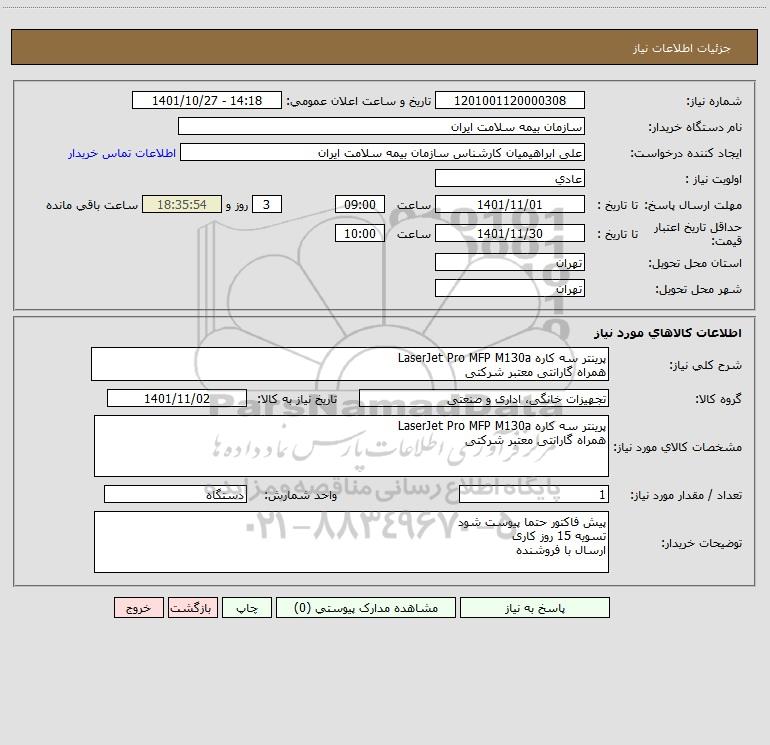Open اطلاعات تماس خریدار link
Screen dimensions: 770x745
[x=122, y=153]
